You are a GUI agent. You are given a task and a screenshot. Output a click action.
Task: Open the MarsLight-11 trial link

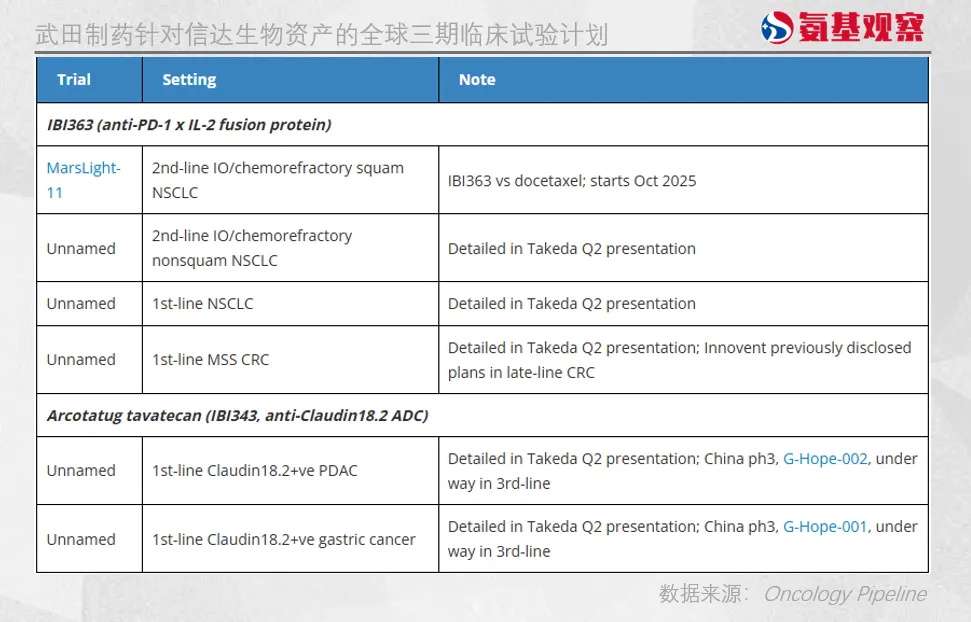click(83, 180)
